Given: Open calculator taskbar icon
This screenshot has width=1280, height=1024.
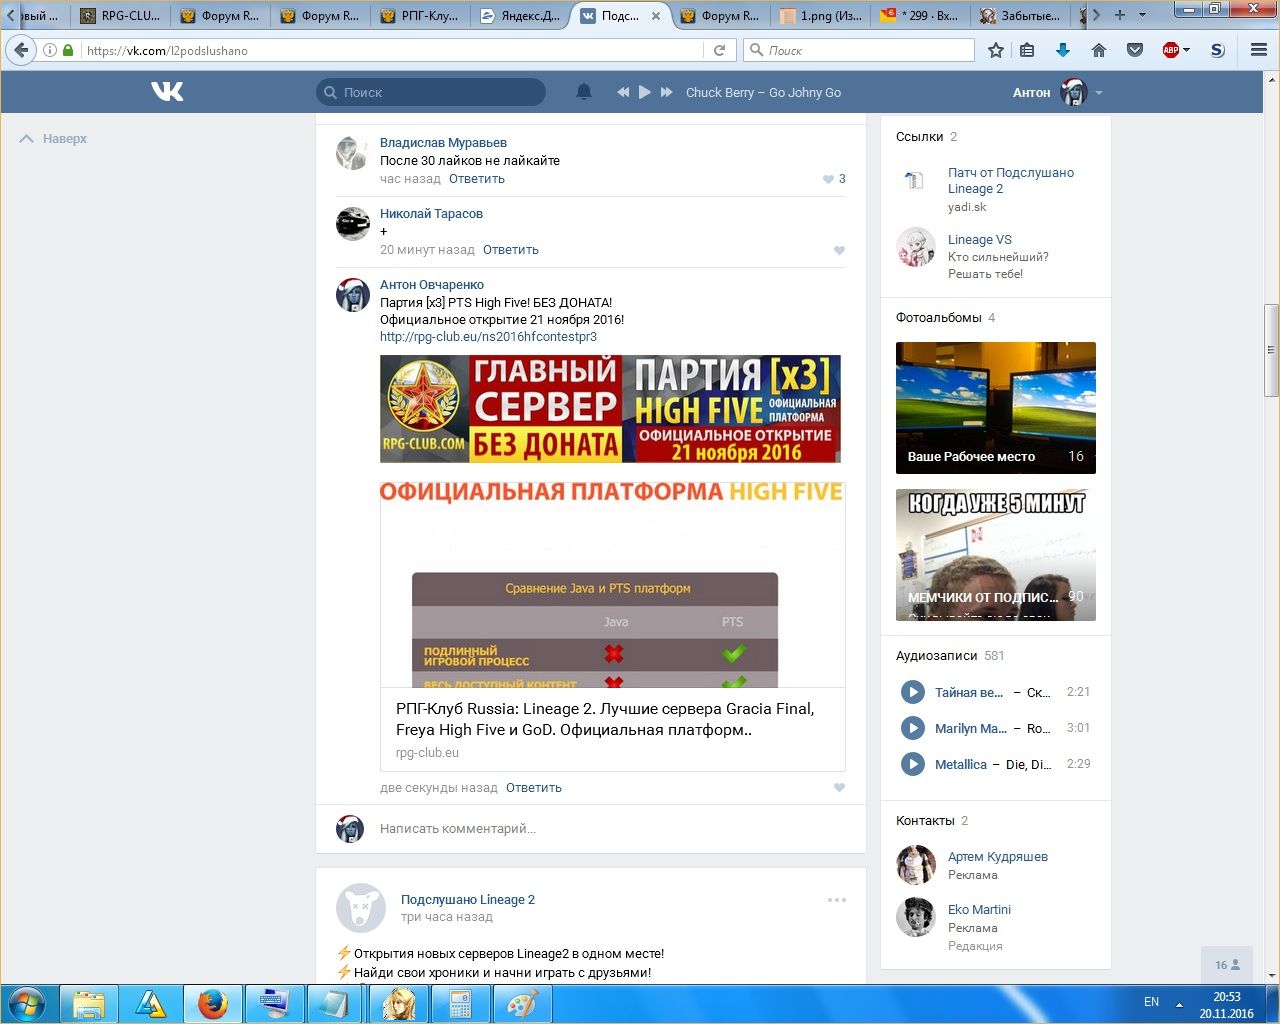Looking at the screenshot, I should point(459,1004).
